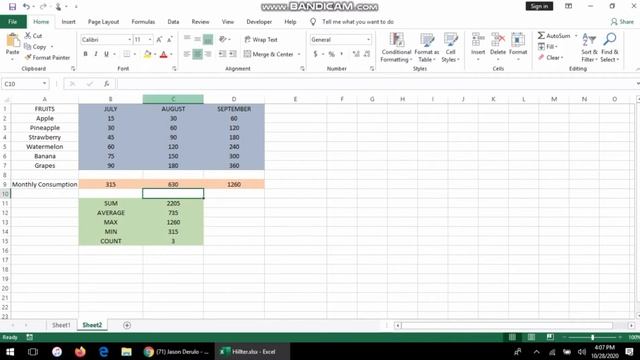Increase decimal places
This screenshot has height=360, width=640.
pos(356,54)
